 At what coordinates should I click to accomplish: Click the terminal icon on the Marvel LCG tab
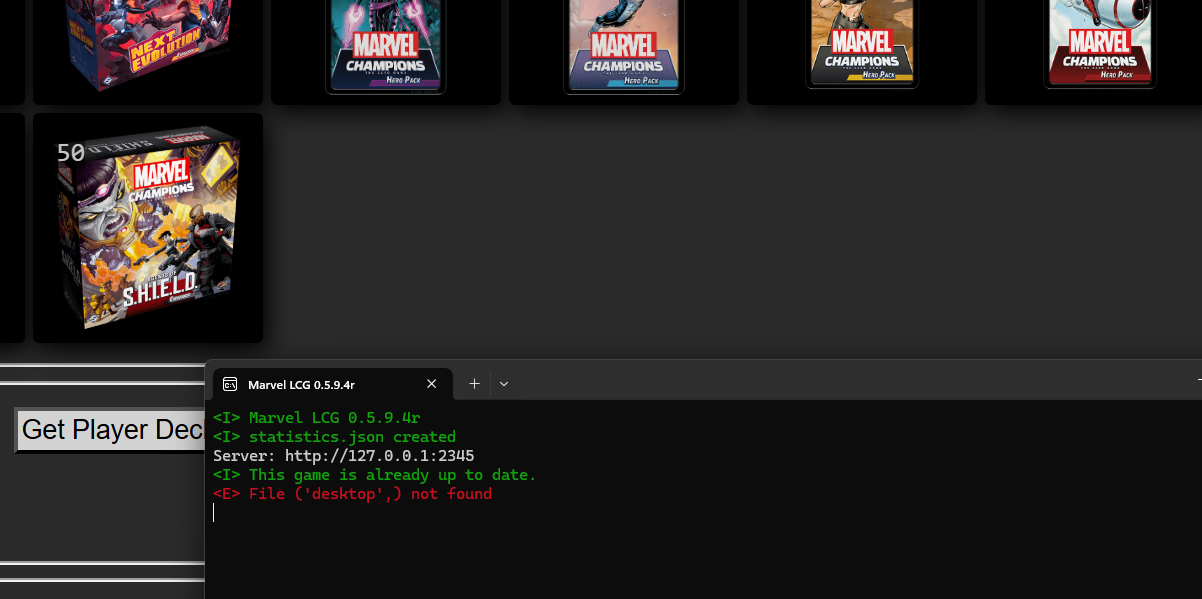230,384
